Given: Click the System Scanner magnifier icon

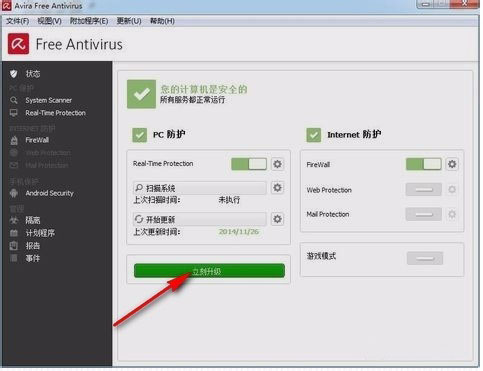Looking at the screenshot, I should pos(14,100).
